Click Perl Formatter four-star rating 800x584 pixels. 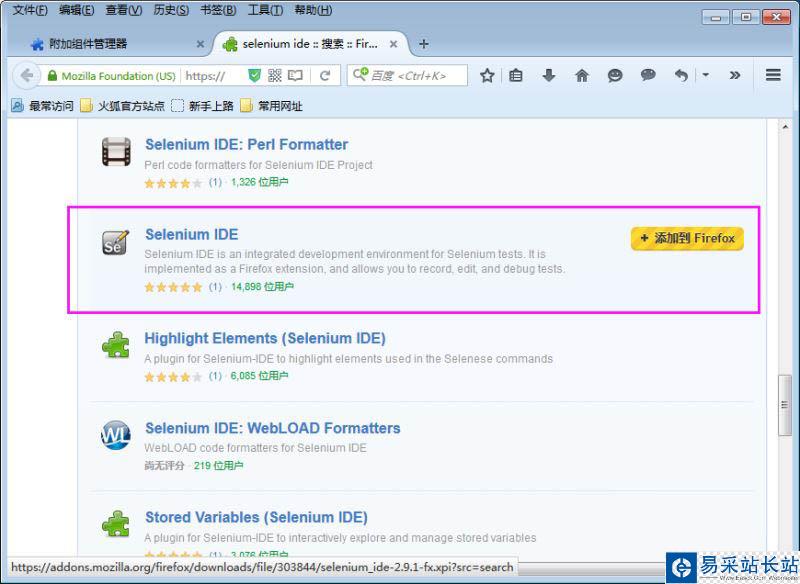pyautogui.click(x=173, y=183)
